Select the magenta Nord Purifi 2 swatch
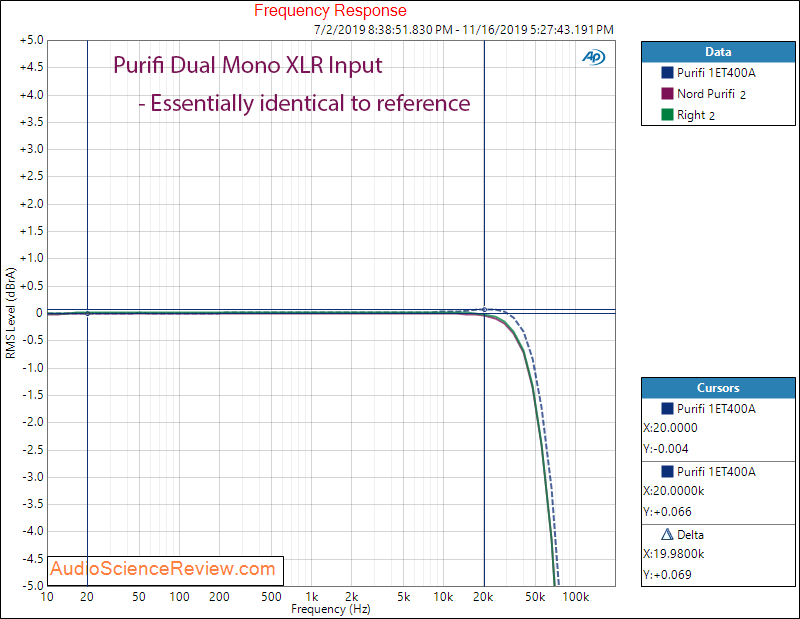This screenshot has width=800, height=619. point(667,93)
